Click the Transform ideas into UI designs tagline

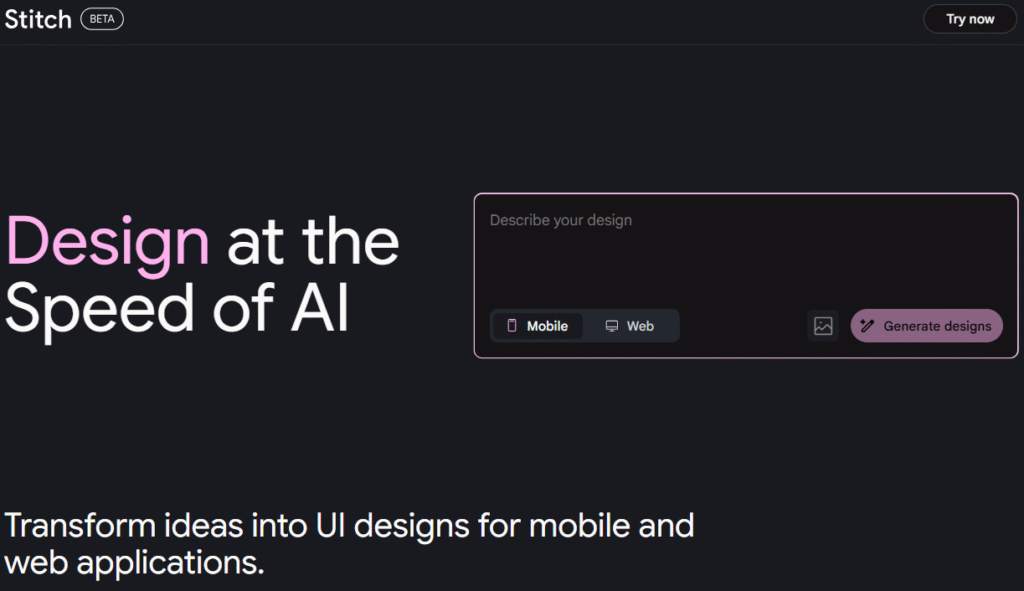pos(349,526)
